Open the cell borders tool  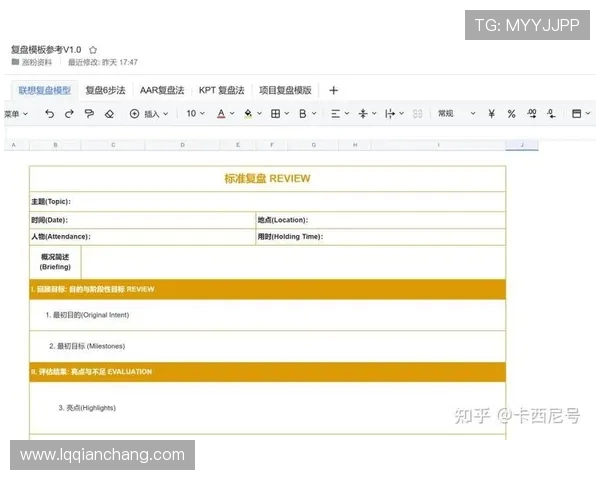tap(276, 114)
